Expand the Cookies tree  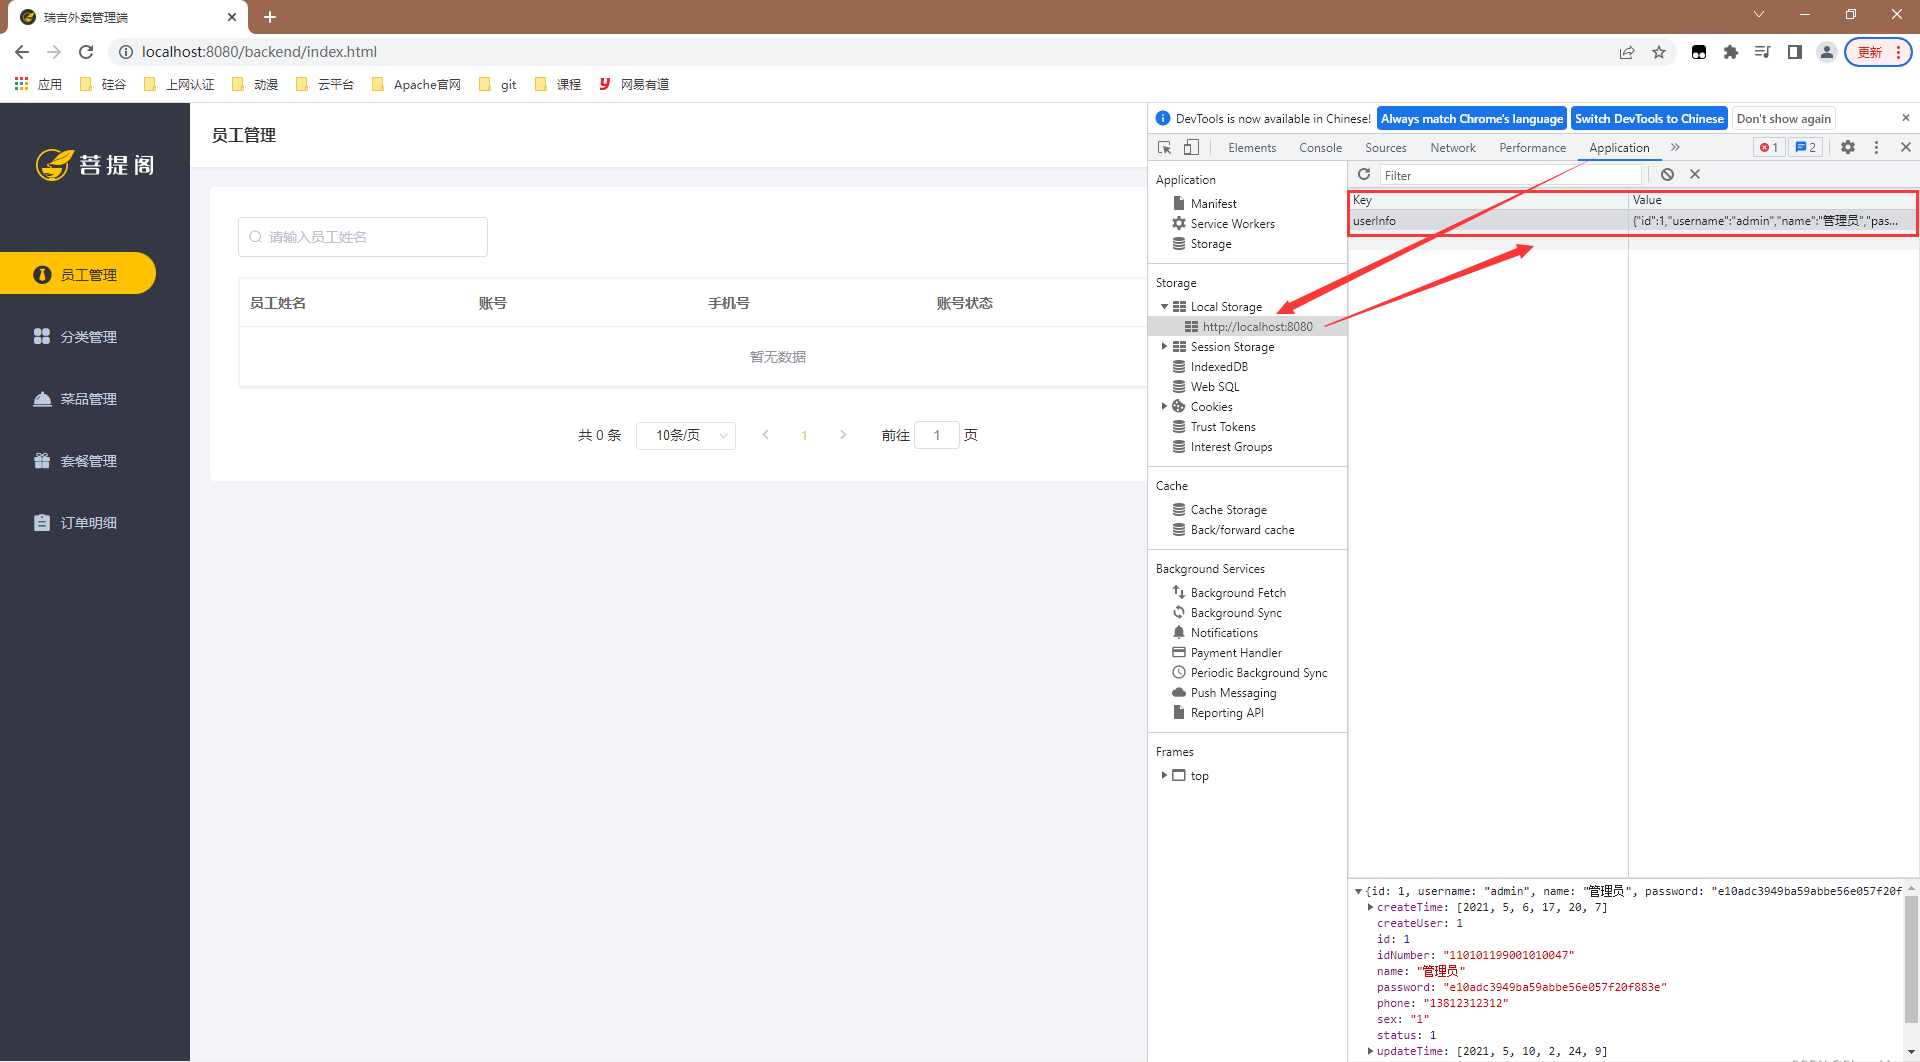click(x=1164, y=407)
